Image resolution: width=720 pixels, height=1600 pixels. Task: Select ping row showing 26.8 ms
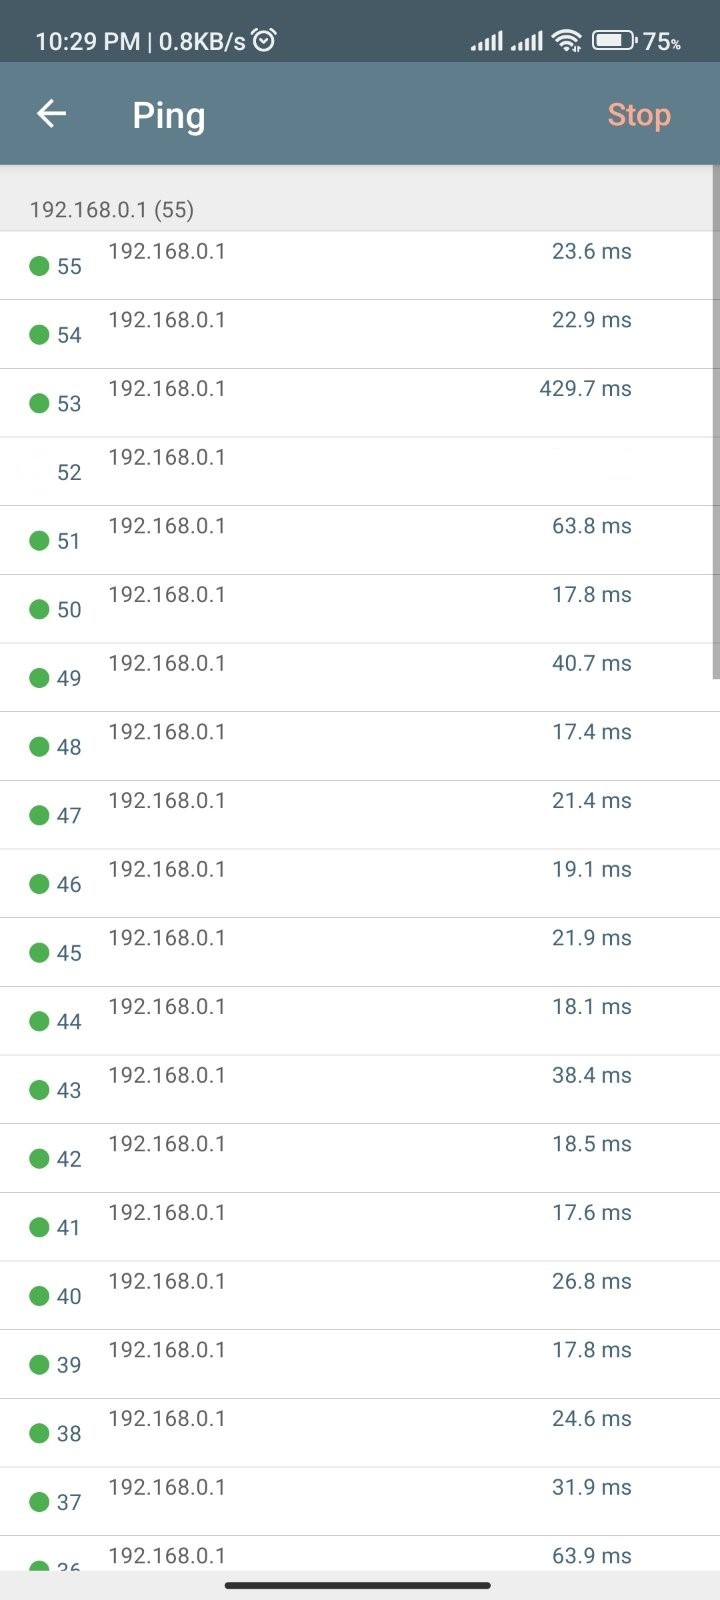click(x=360, y=1296)
